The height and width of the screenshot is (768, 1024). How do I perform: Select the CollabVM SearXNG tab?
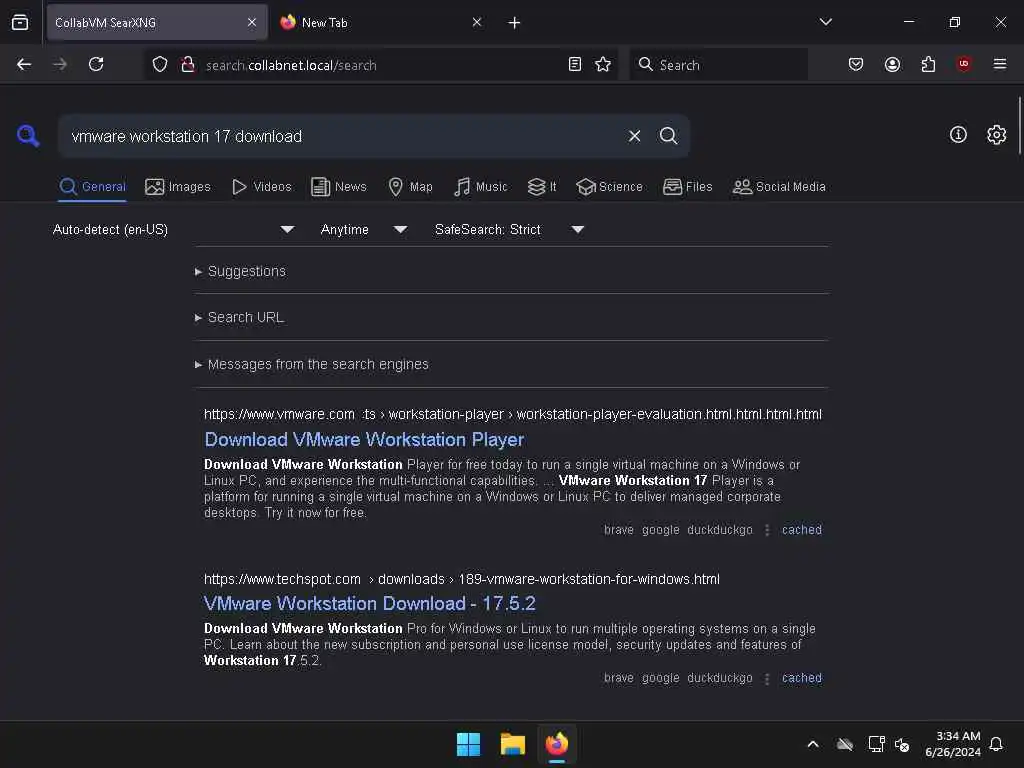157,22
